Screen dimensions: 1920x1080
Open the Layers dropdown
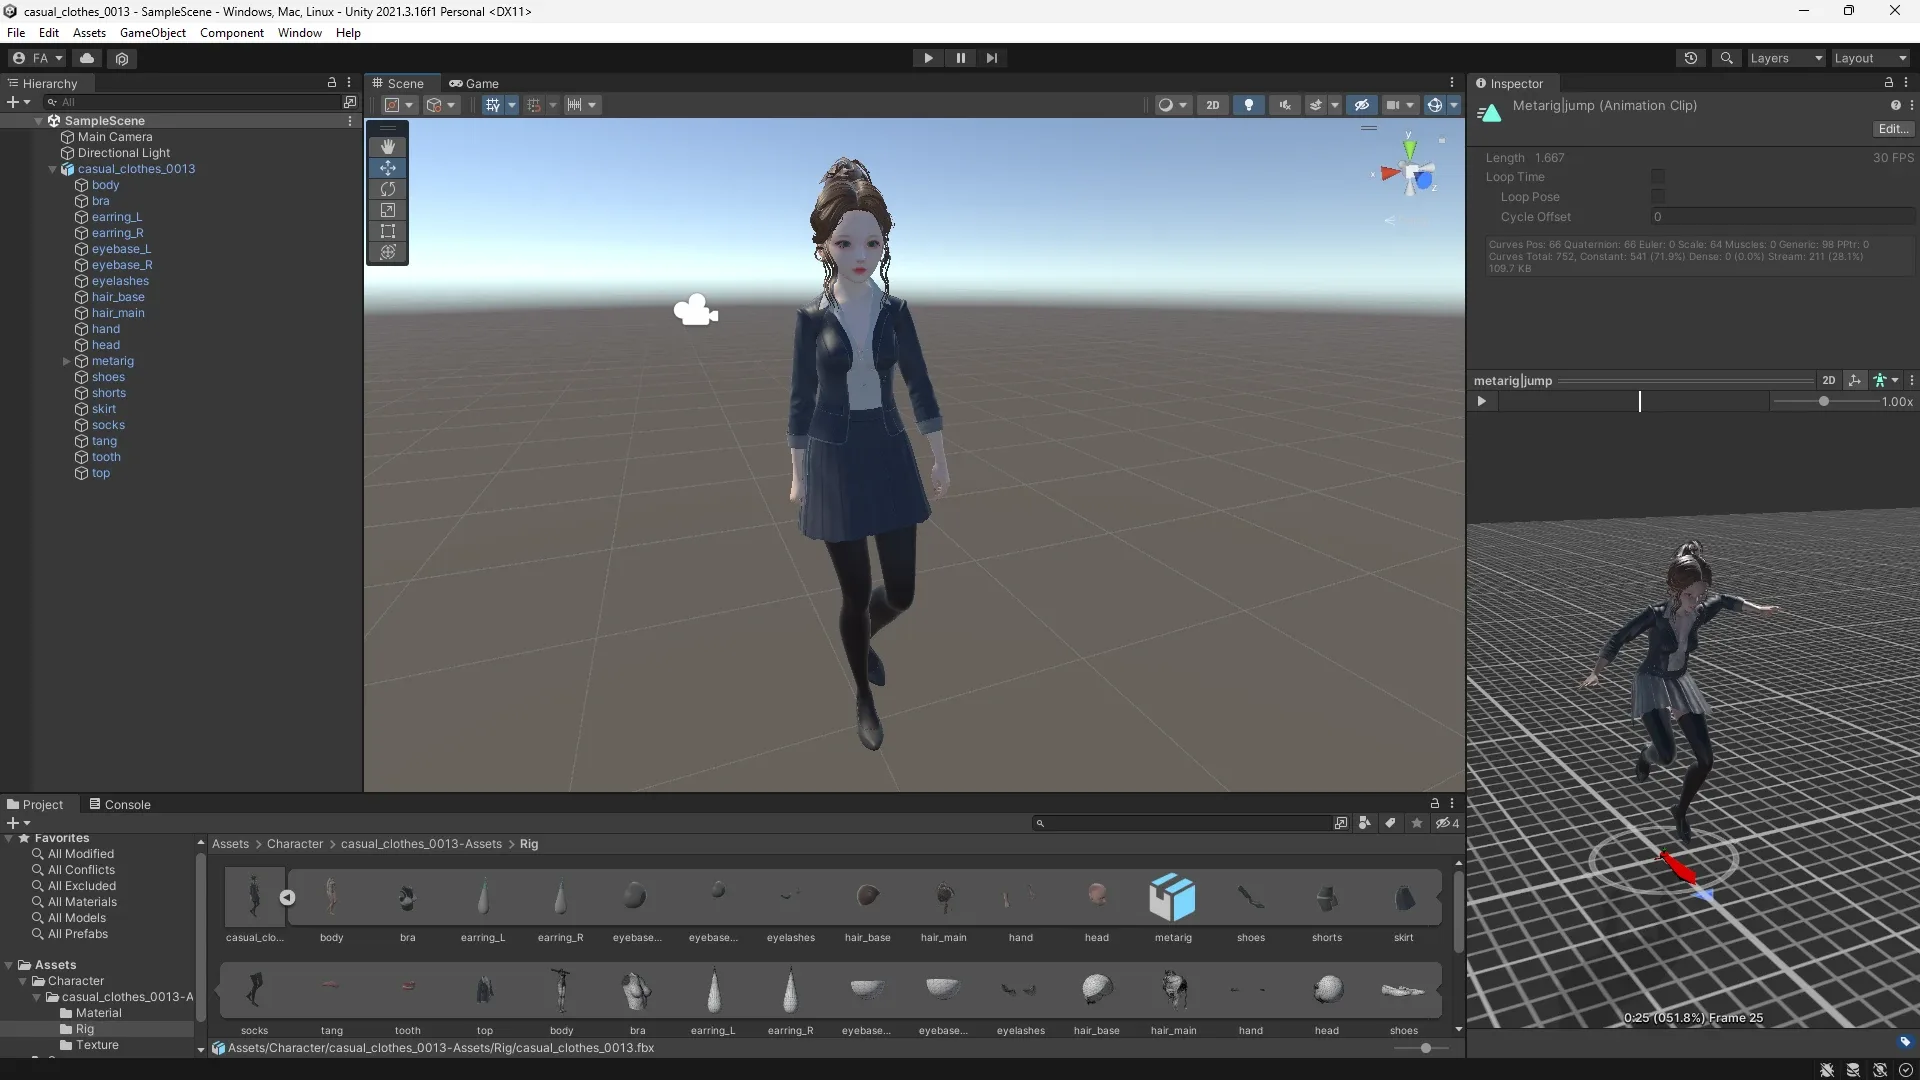(1786, 58)
